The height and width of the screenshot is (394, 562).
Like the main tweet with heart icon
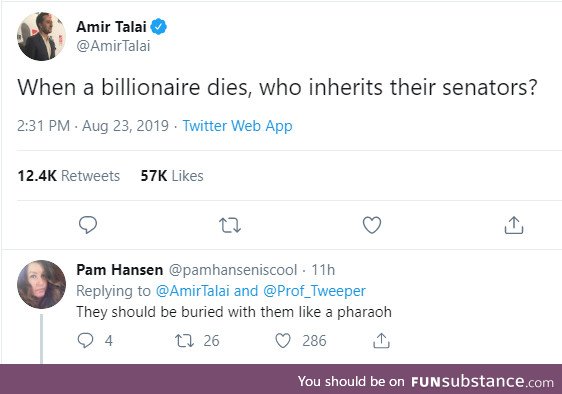372,225
